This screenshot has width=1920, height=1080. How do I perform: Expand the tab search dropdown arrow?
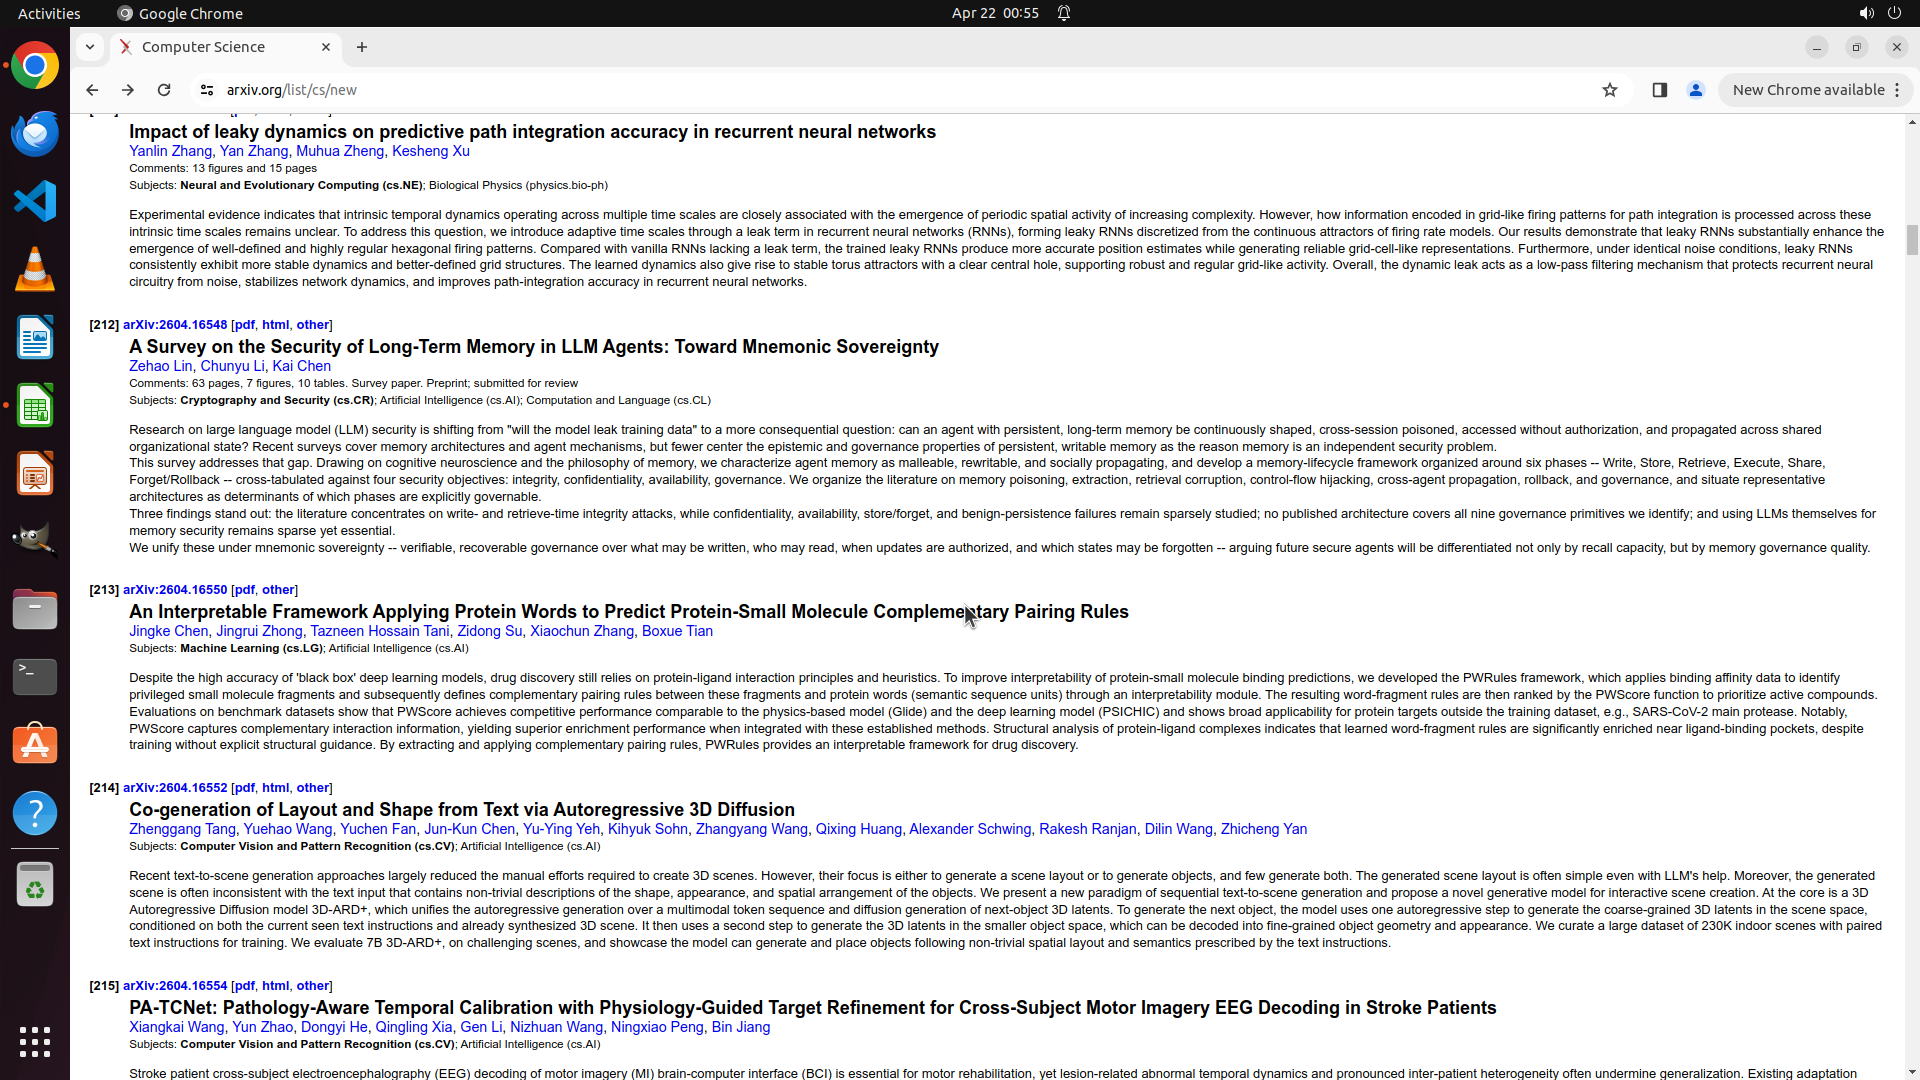90,47
